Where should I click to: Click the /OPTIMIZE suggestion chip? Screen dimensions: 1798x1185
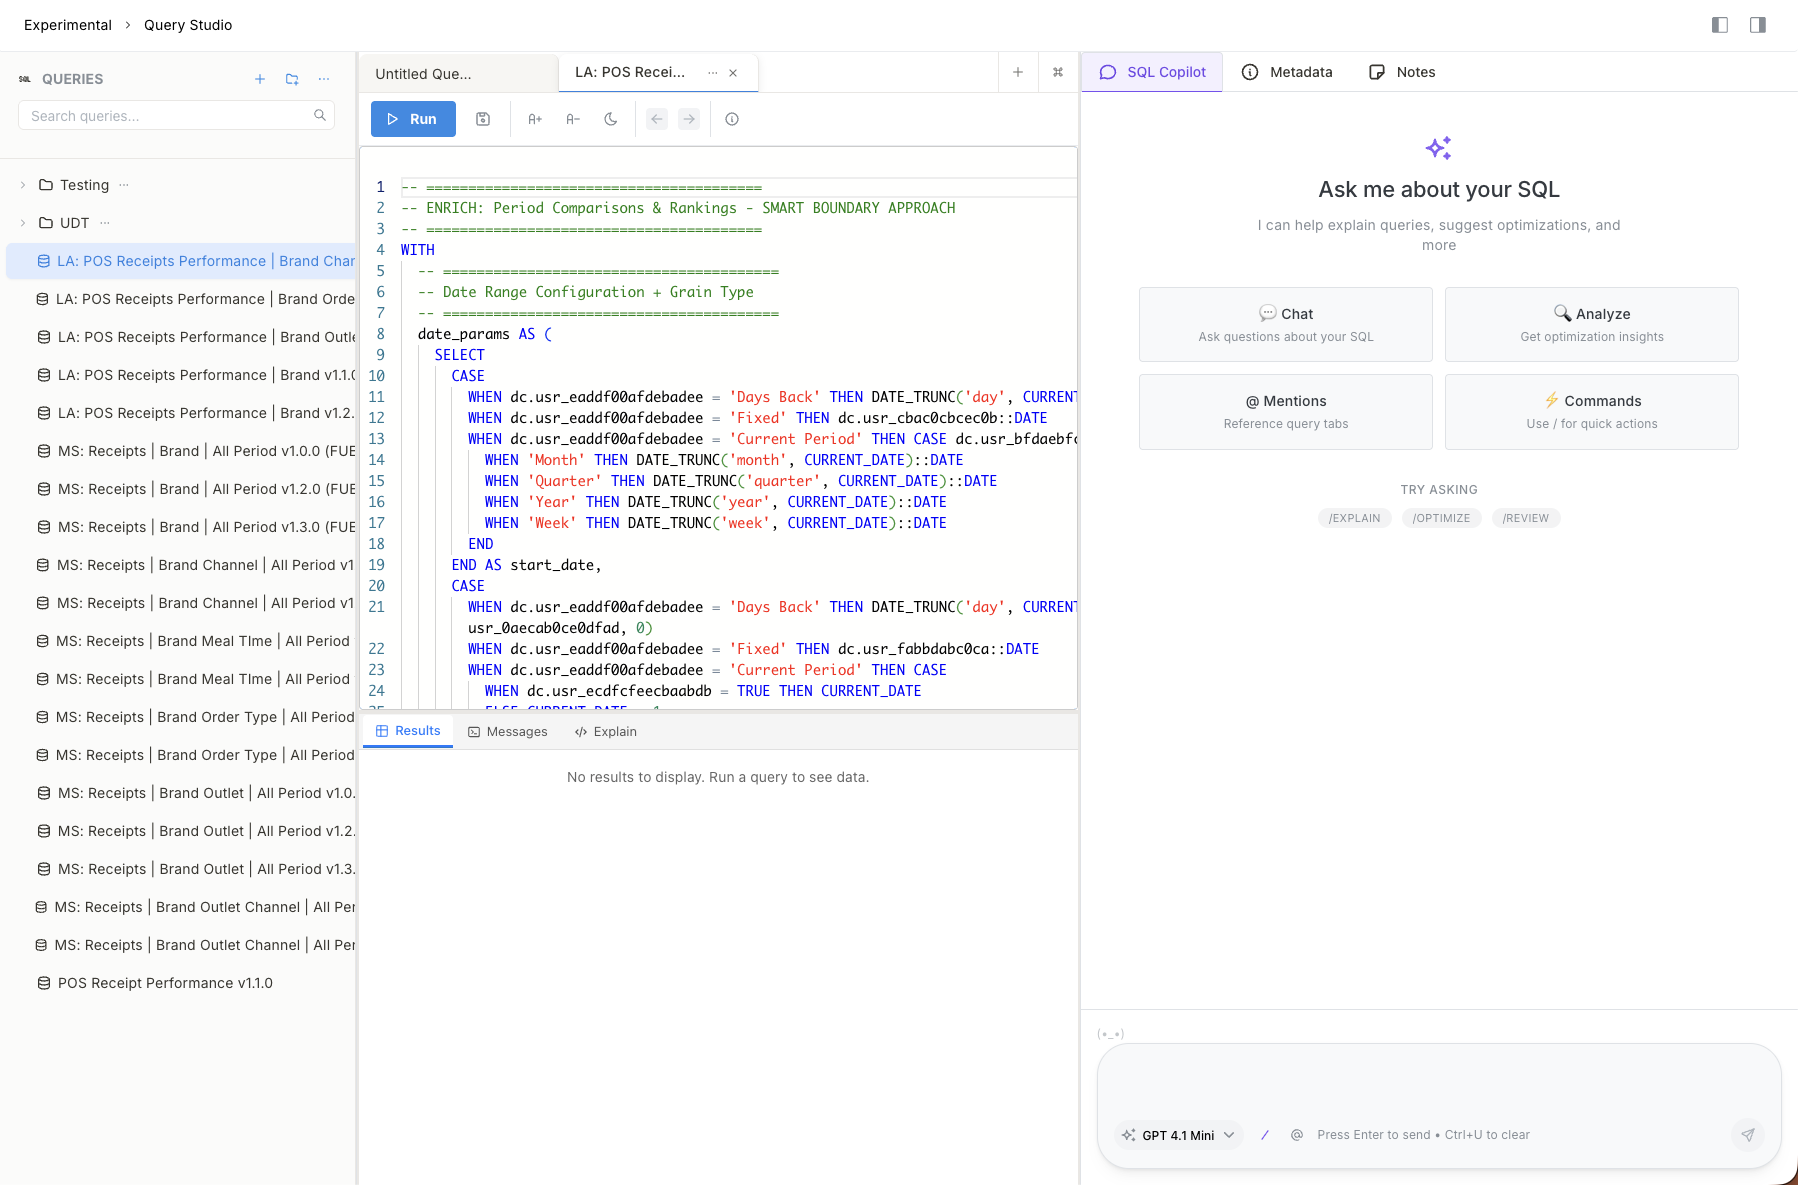(1441, 518)
